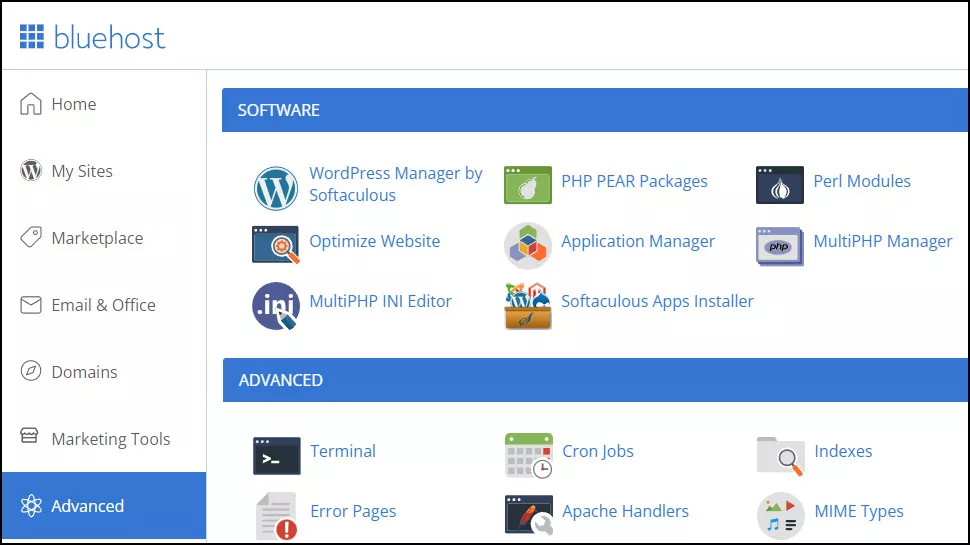Launch the Terminal icon

[277, 455]
